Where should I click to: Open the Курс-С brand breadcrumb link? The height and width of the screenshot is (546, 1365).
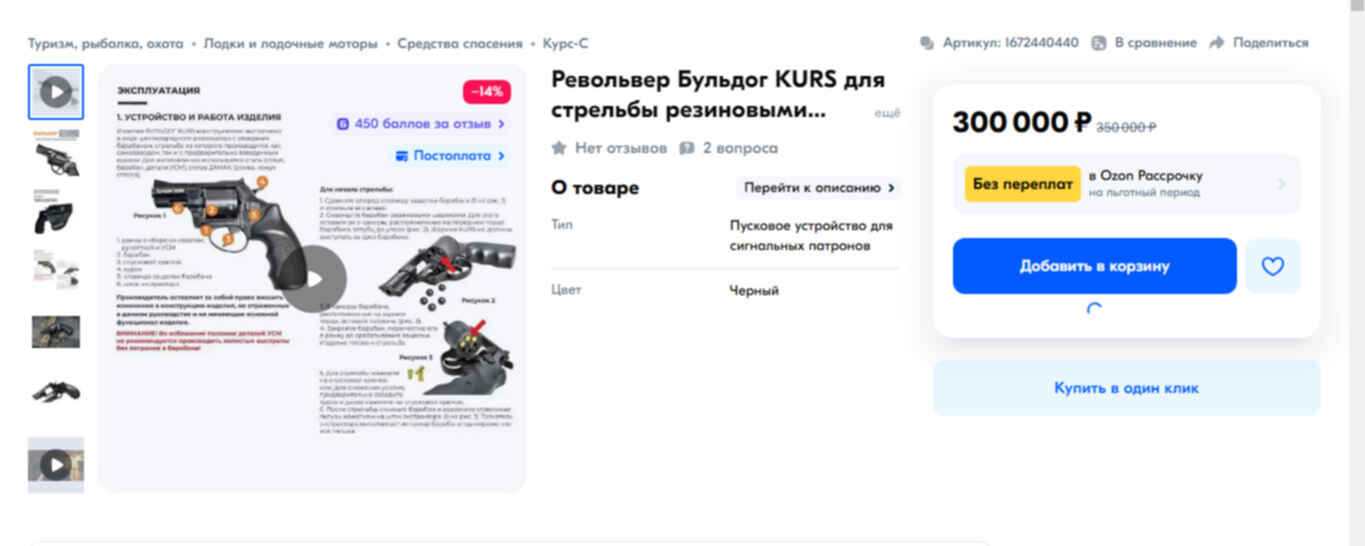click(566, 44)
